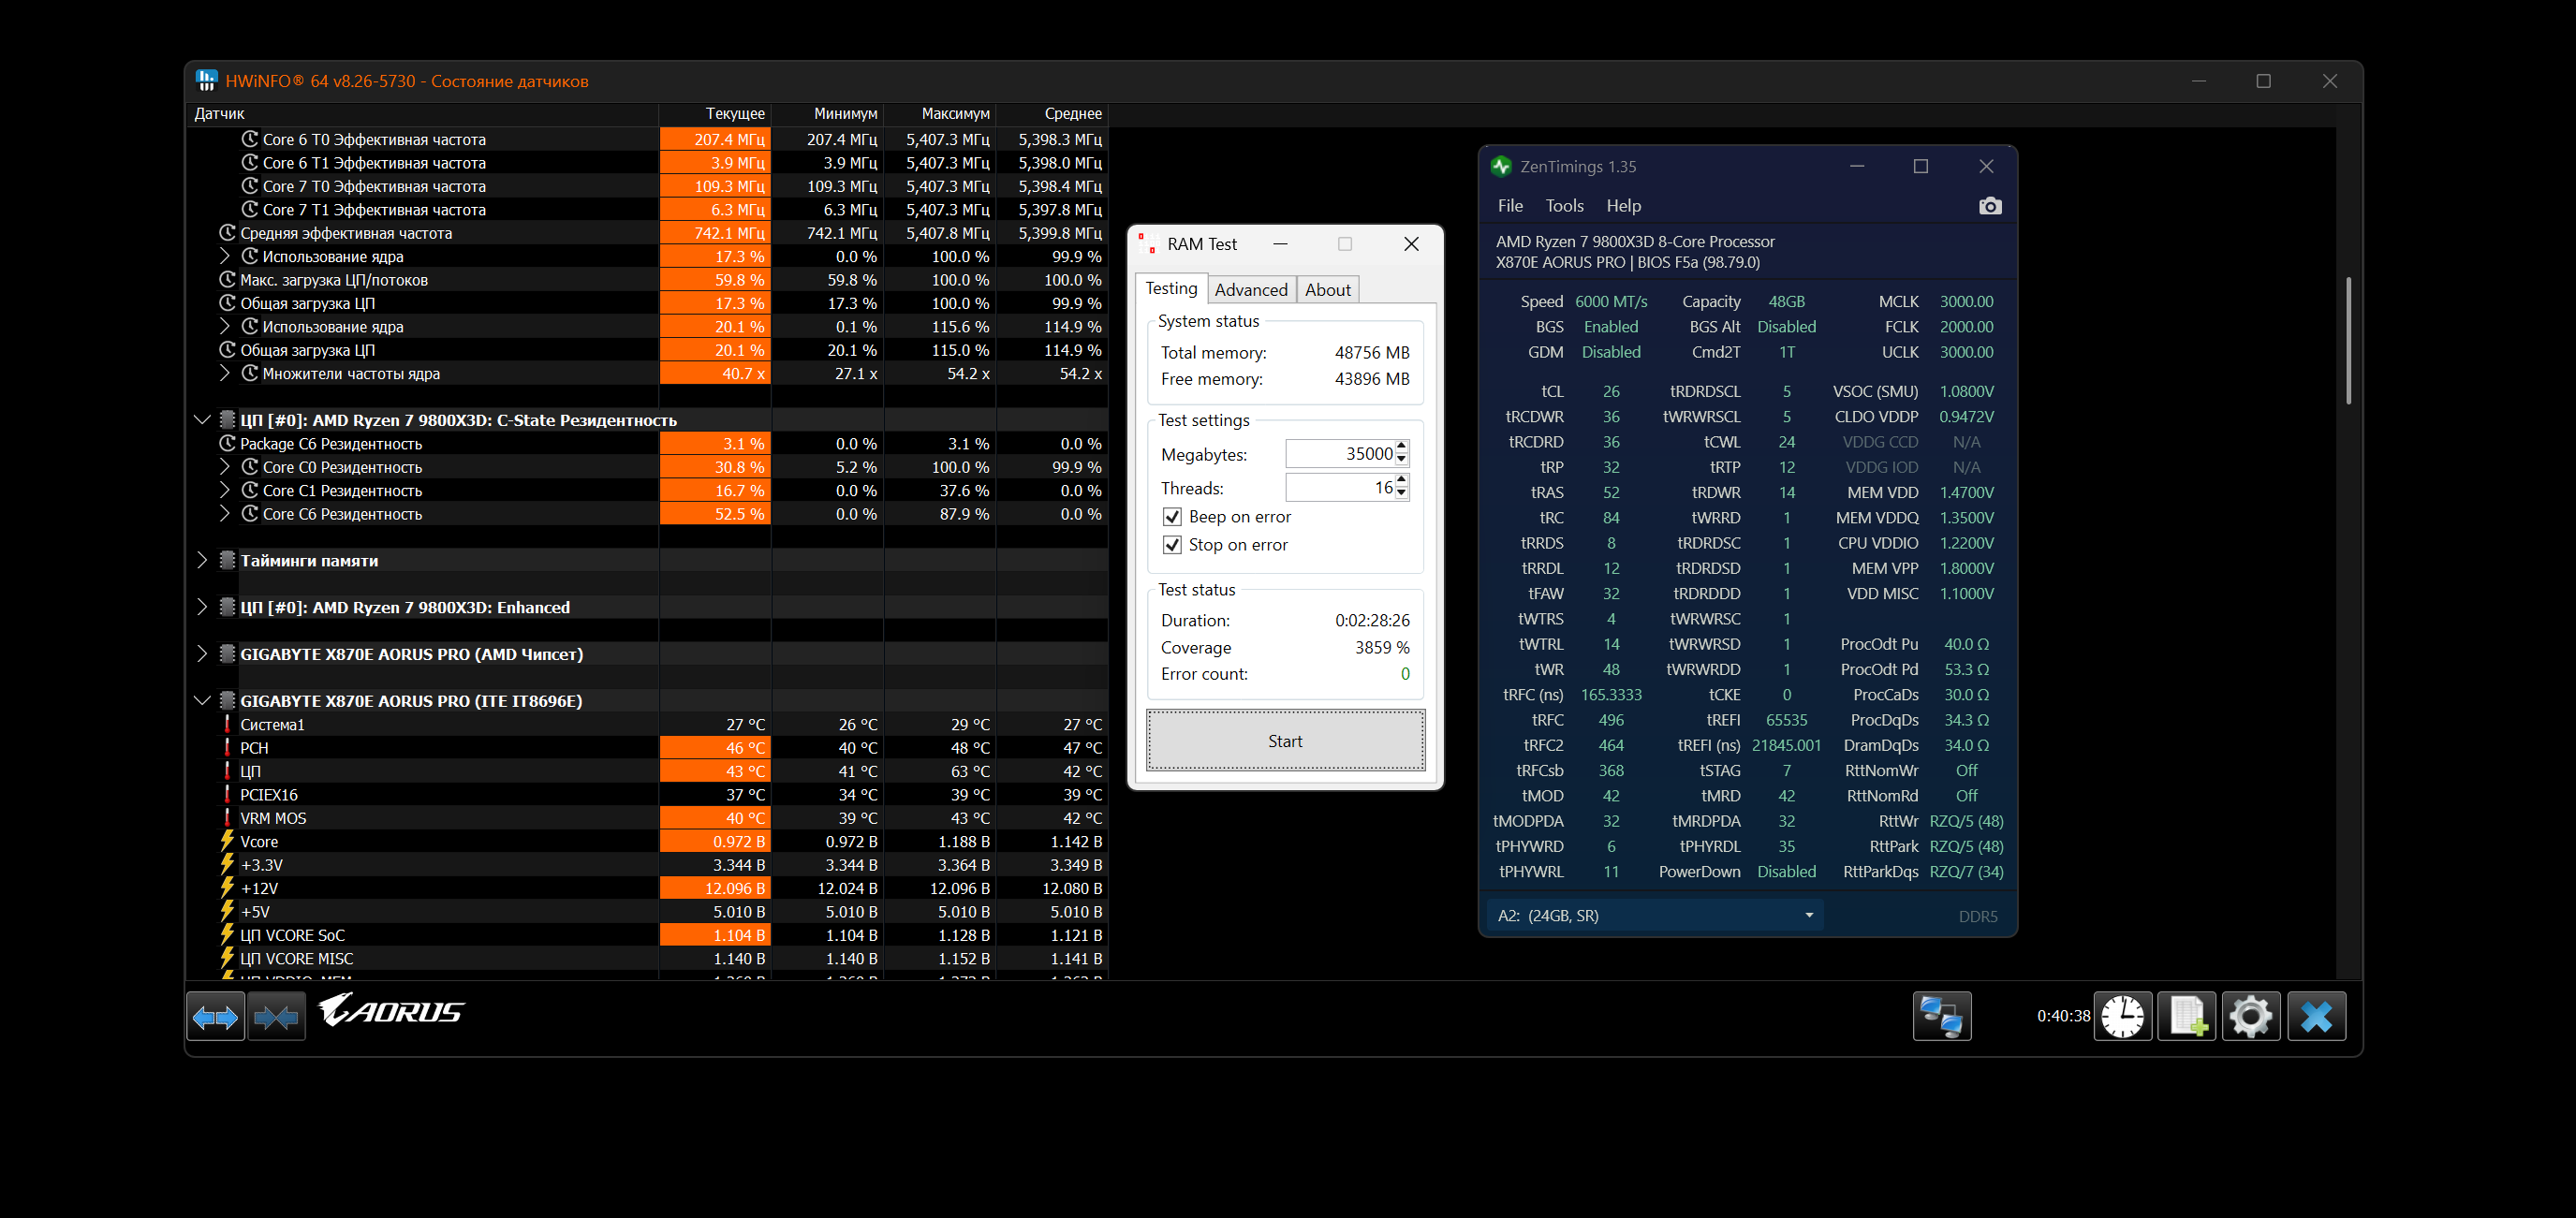The image size is (2576, 1218).
Task: Click the HWiNFO expand columns arrows icon
Action: [x=215, y=1017]
